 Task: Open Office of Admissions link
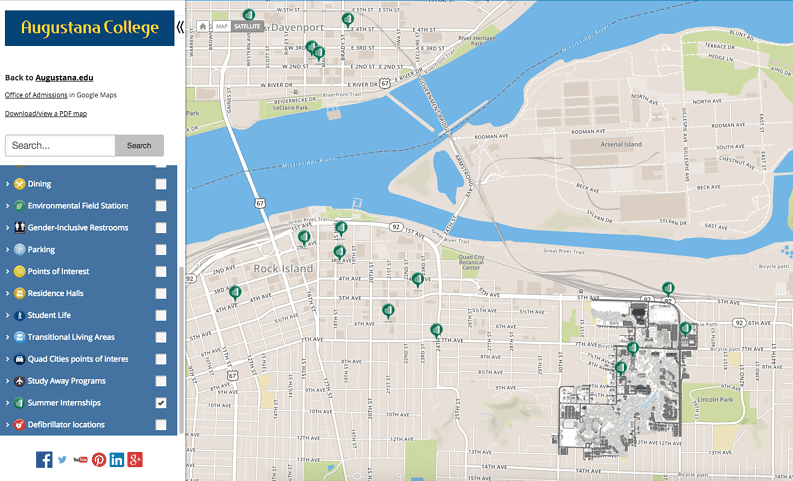click(x=36, y=95)
